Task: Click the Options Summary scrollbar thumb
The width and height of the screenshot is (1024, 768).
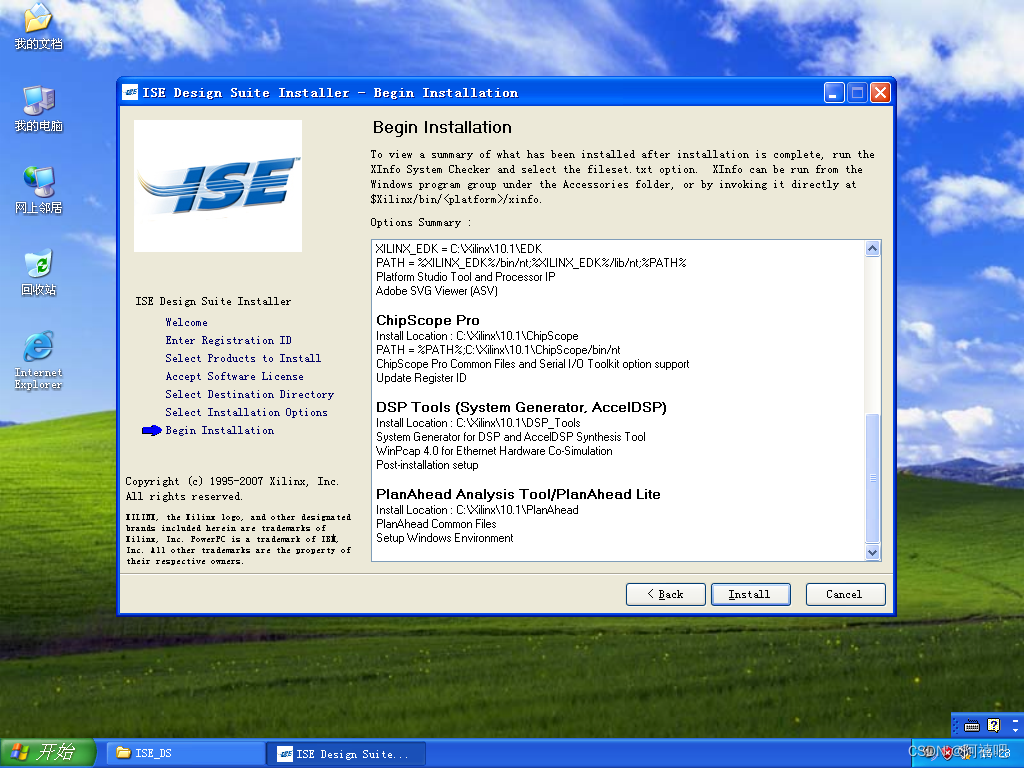Action: [x=872, y=478]
